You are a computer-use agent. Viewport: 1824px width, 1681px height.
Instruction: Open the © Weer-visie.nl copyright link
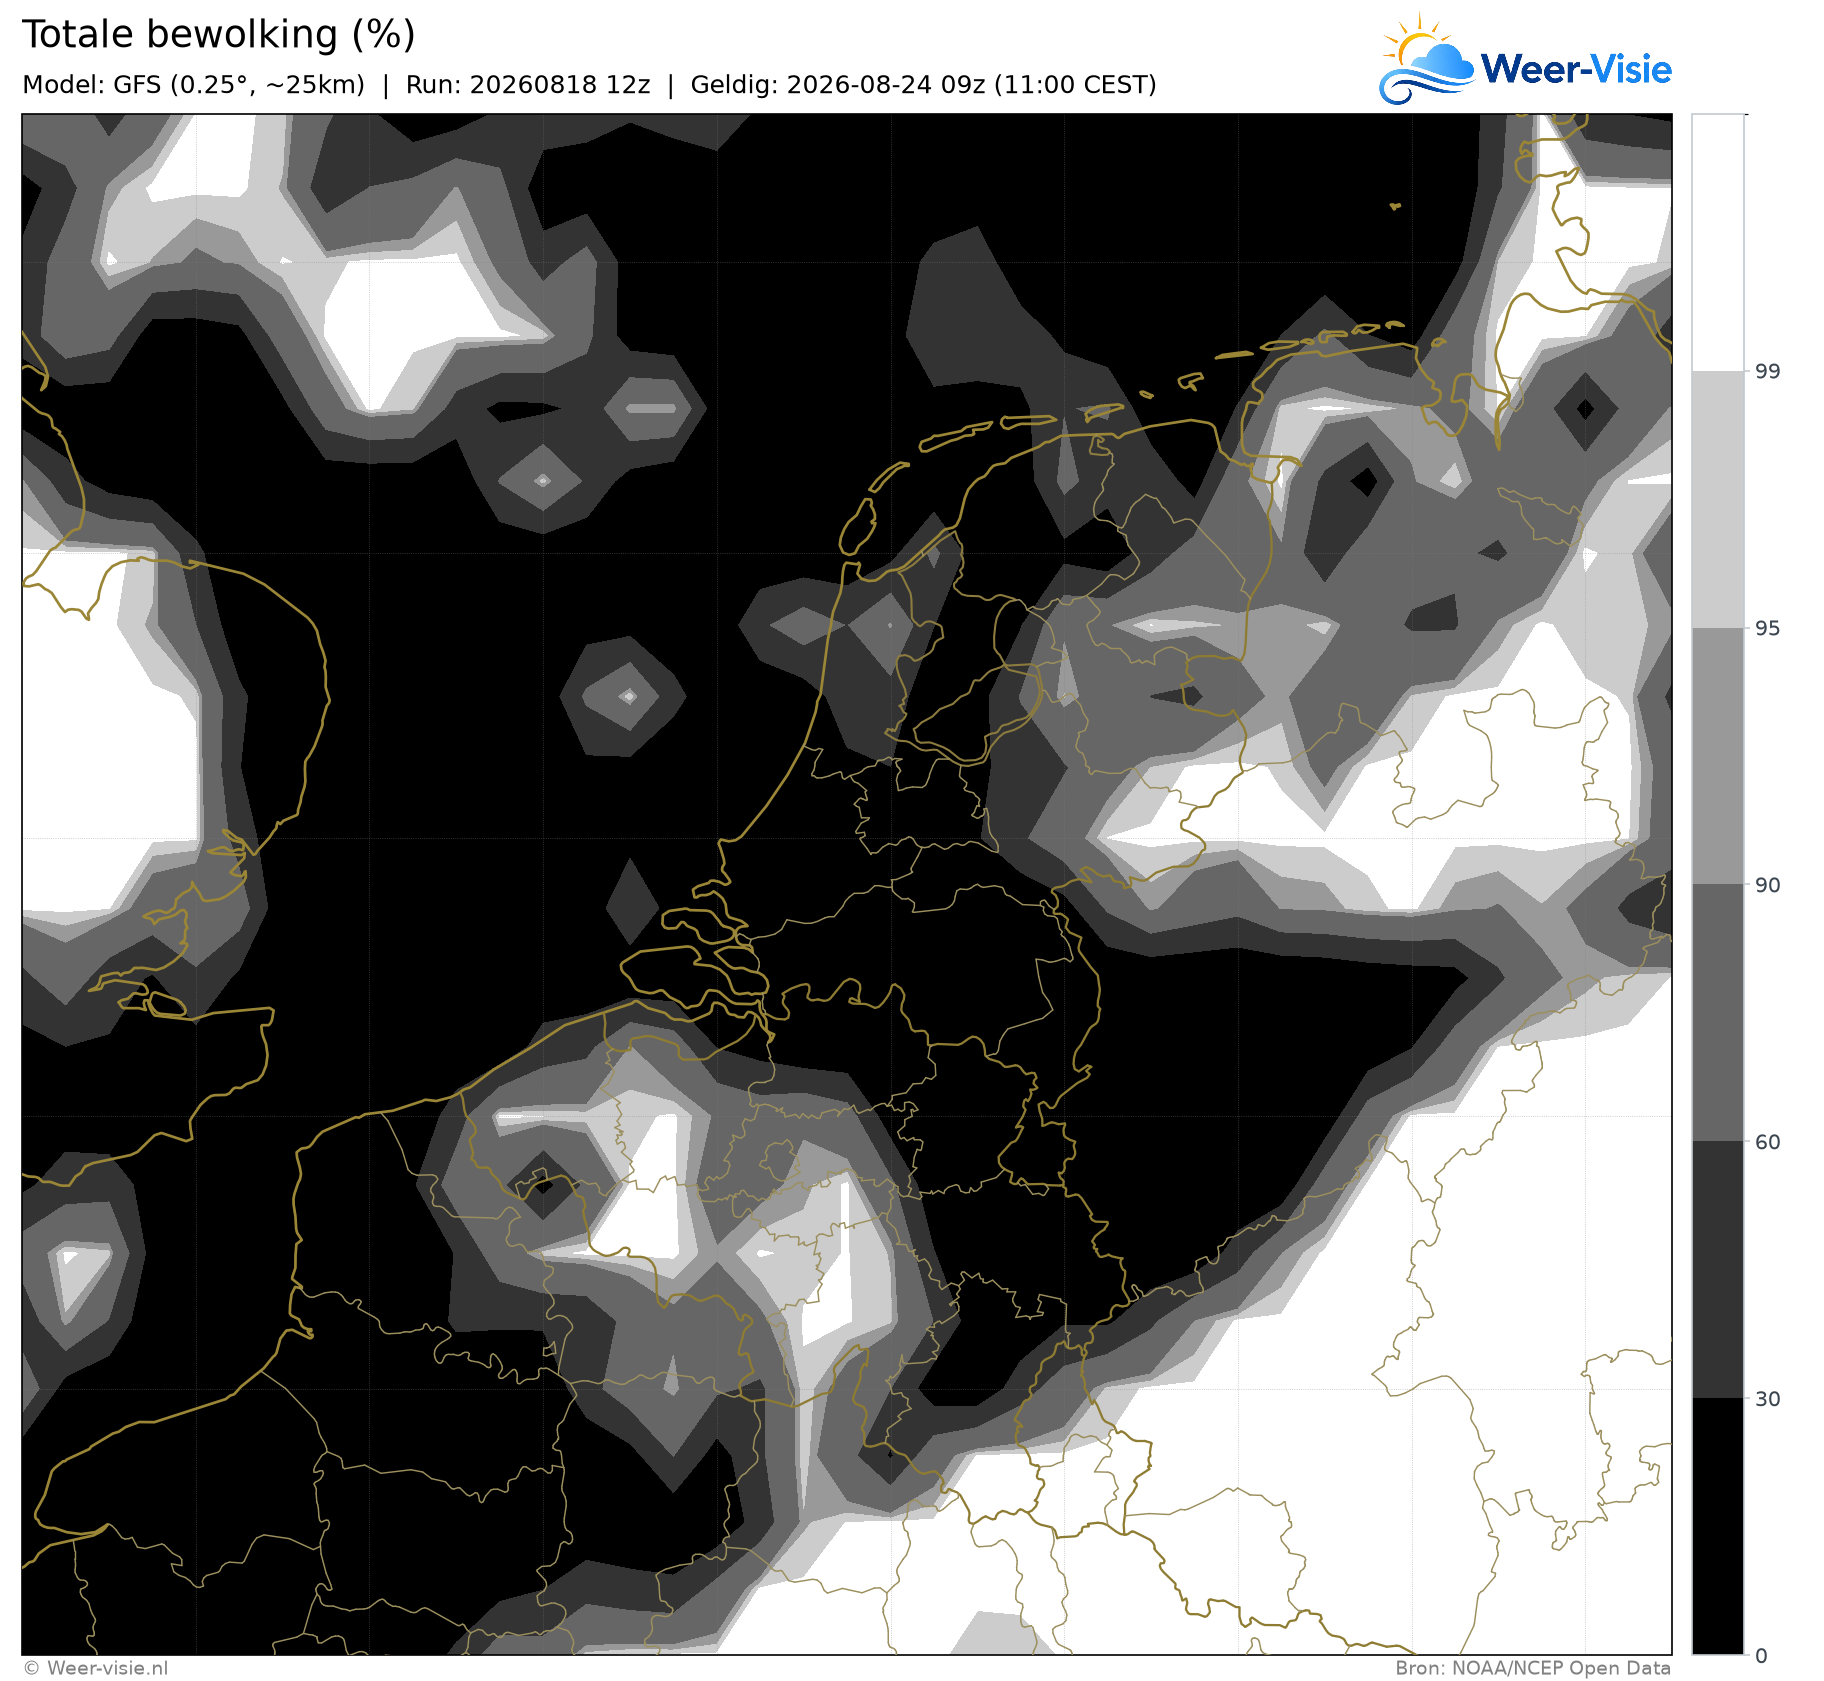[95, 1668]
